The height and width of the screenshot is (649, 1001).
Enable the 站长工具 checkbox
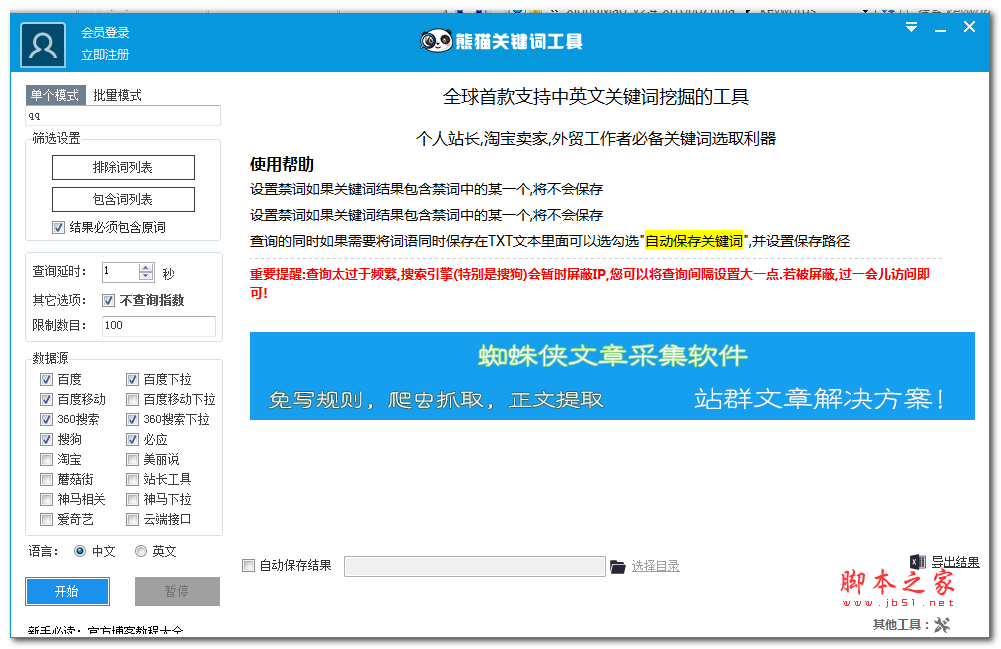pos(132,479)
